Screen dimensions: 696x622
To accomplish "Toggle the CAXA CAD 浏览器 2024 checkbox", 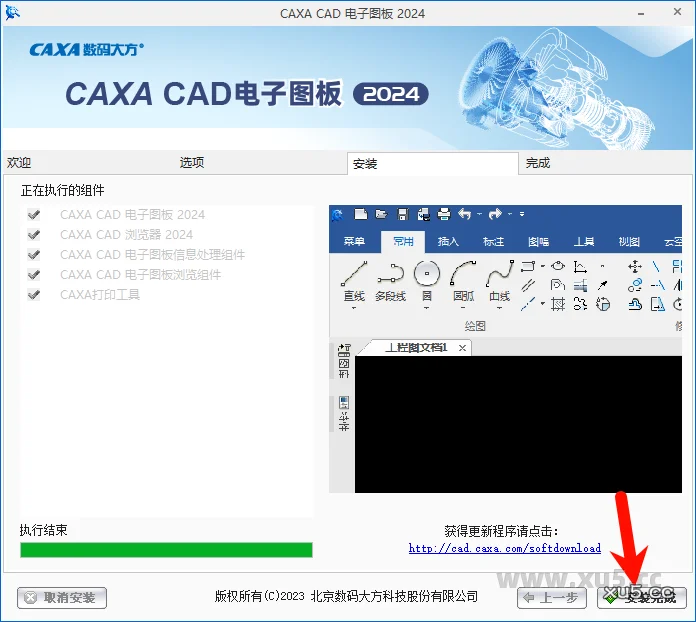I will [34, 235].
